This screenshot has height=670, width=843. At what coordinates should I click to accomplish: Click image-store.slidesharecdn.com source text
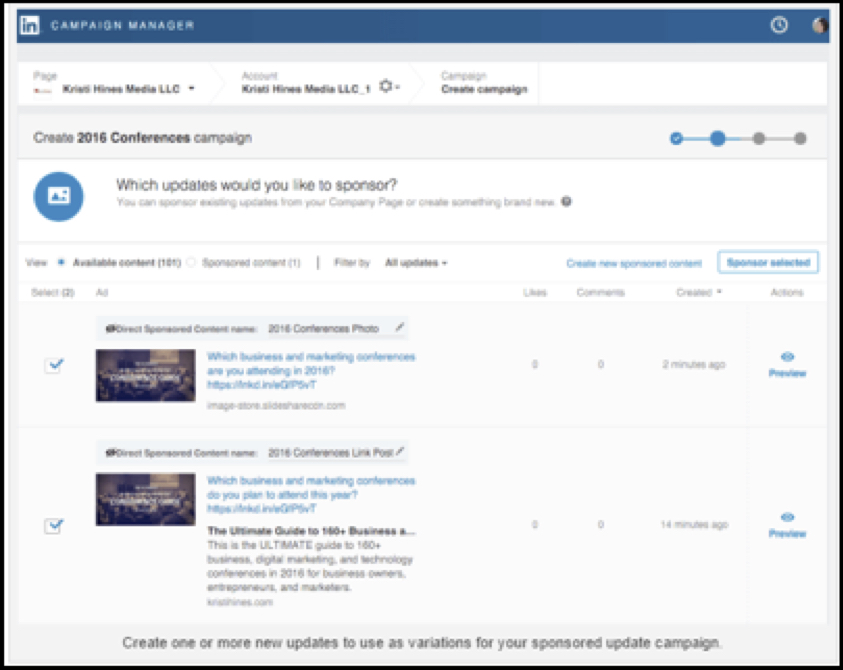click(276, 405)
